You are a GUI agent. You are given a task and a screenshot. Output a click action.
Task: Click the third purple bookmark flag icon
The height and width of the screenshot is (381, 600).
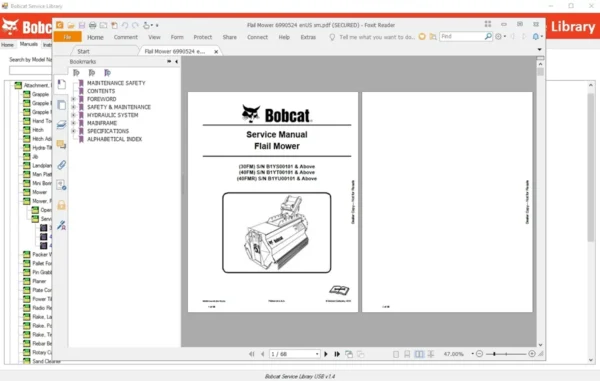coord(108,73)
